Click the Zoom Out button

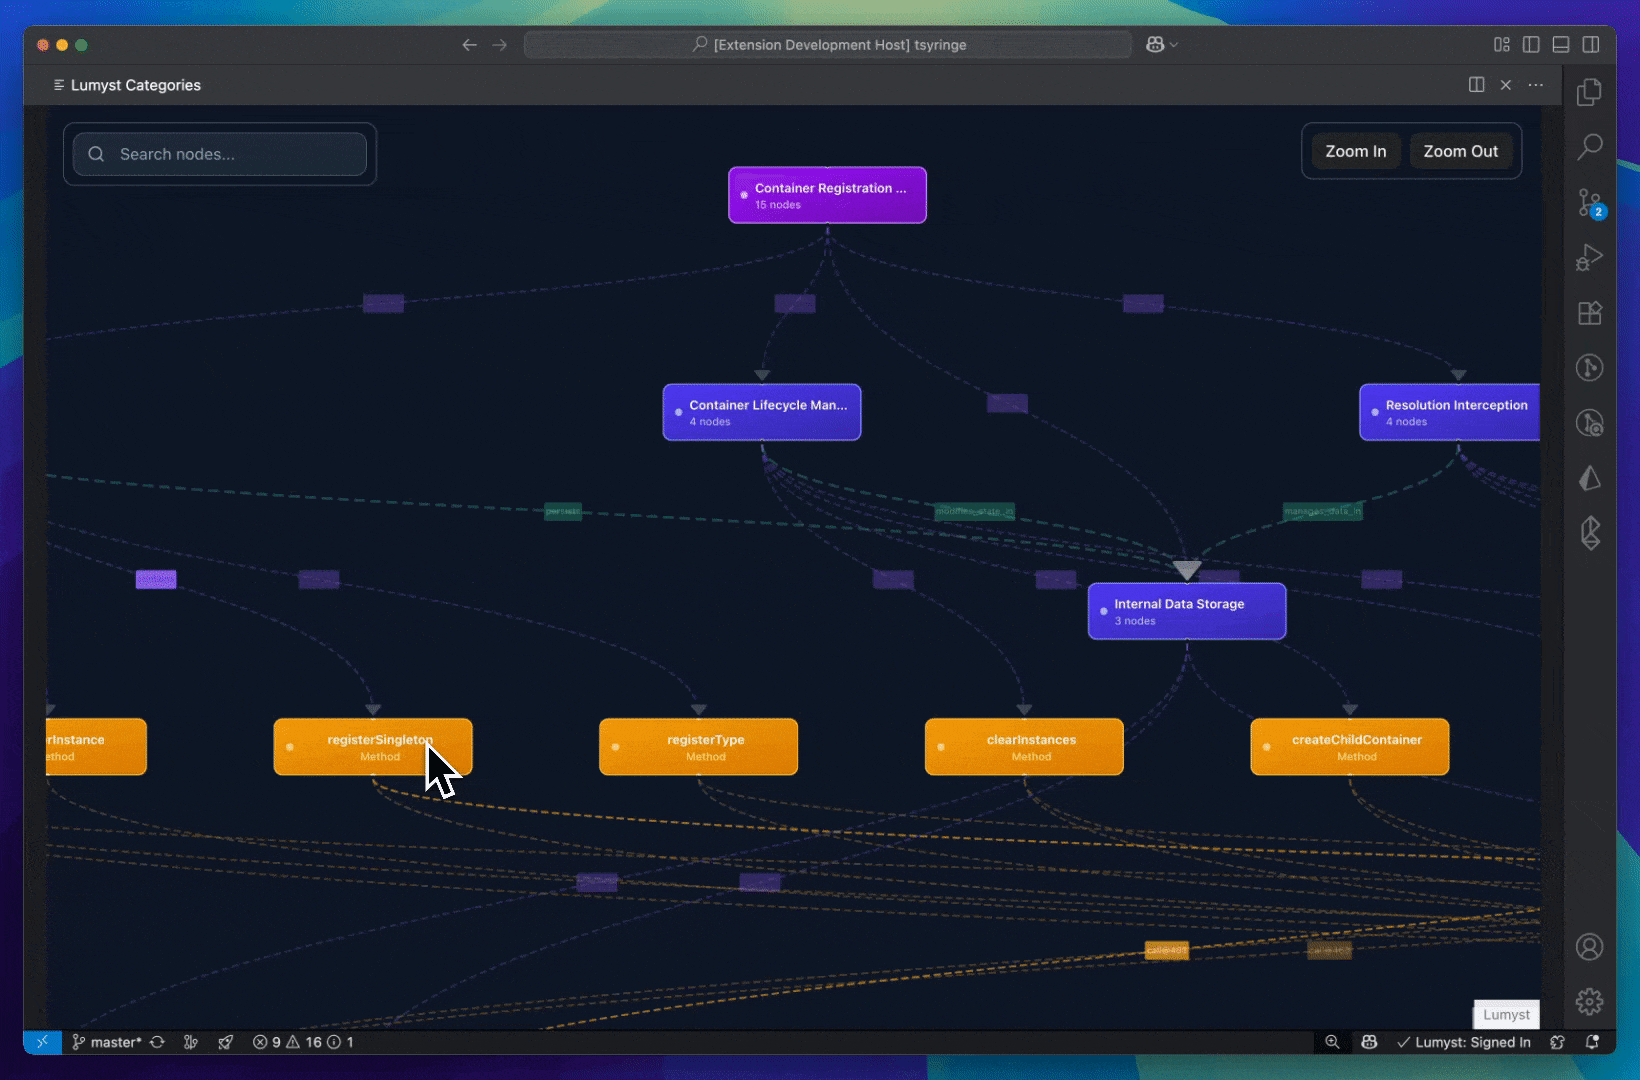coord(1460,152)
